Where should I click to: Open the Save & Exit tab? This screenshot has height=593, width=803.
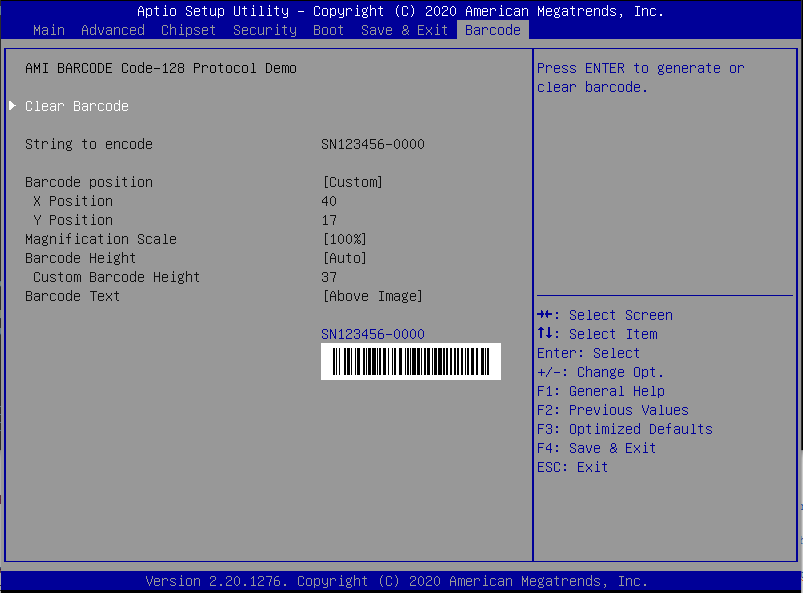point(404,30)
